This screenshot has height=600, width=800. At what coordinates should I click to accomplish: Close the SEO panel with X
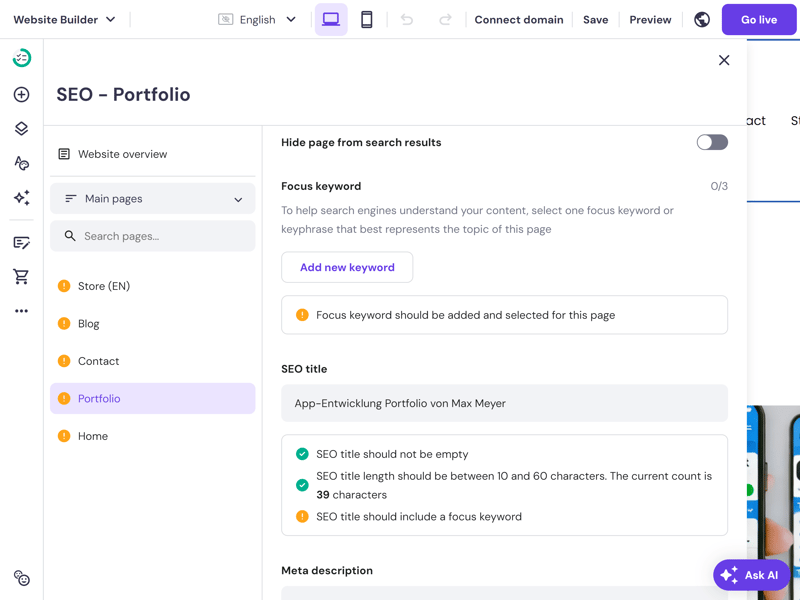[x=724, y=60]
